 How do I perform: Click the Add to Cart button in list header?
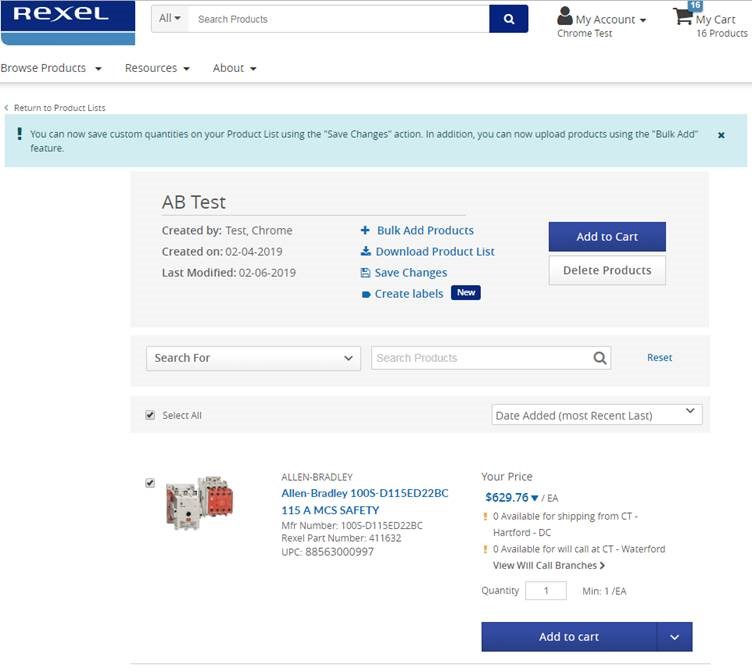click(x=607, y=236)
